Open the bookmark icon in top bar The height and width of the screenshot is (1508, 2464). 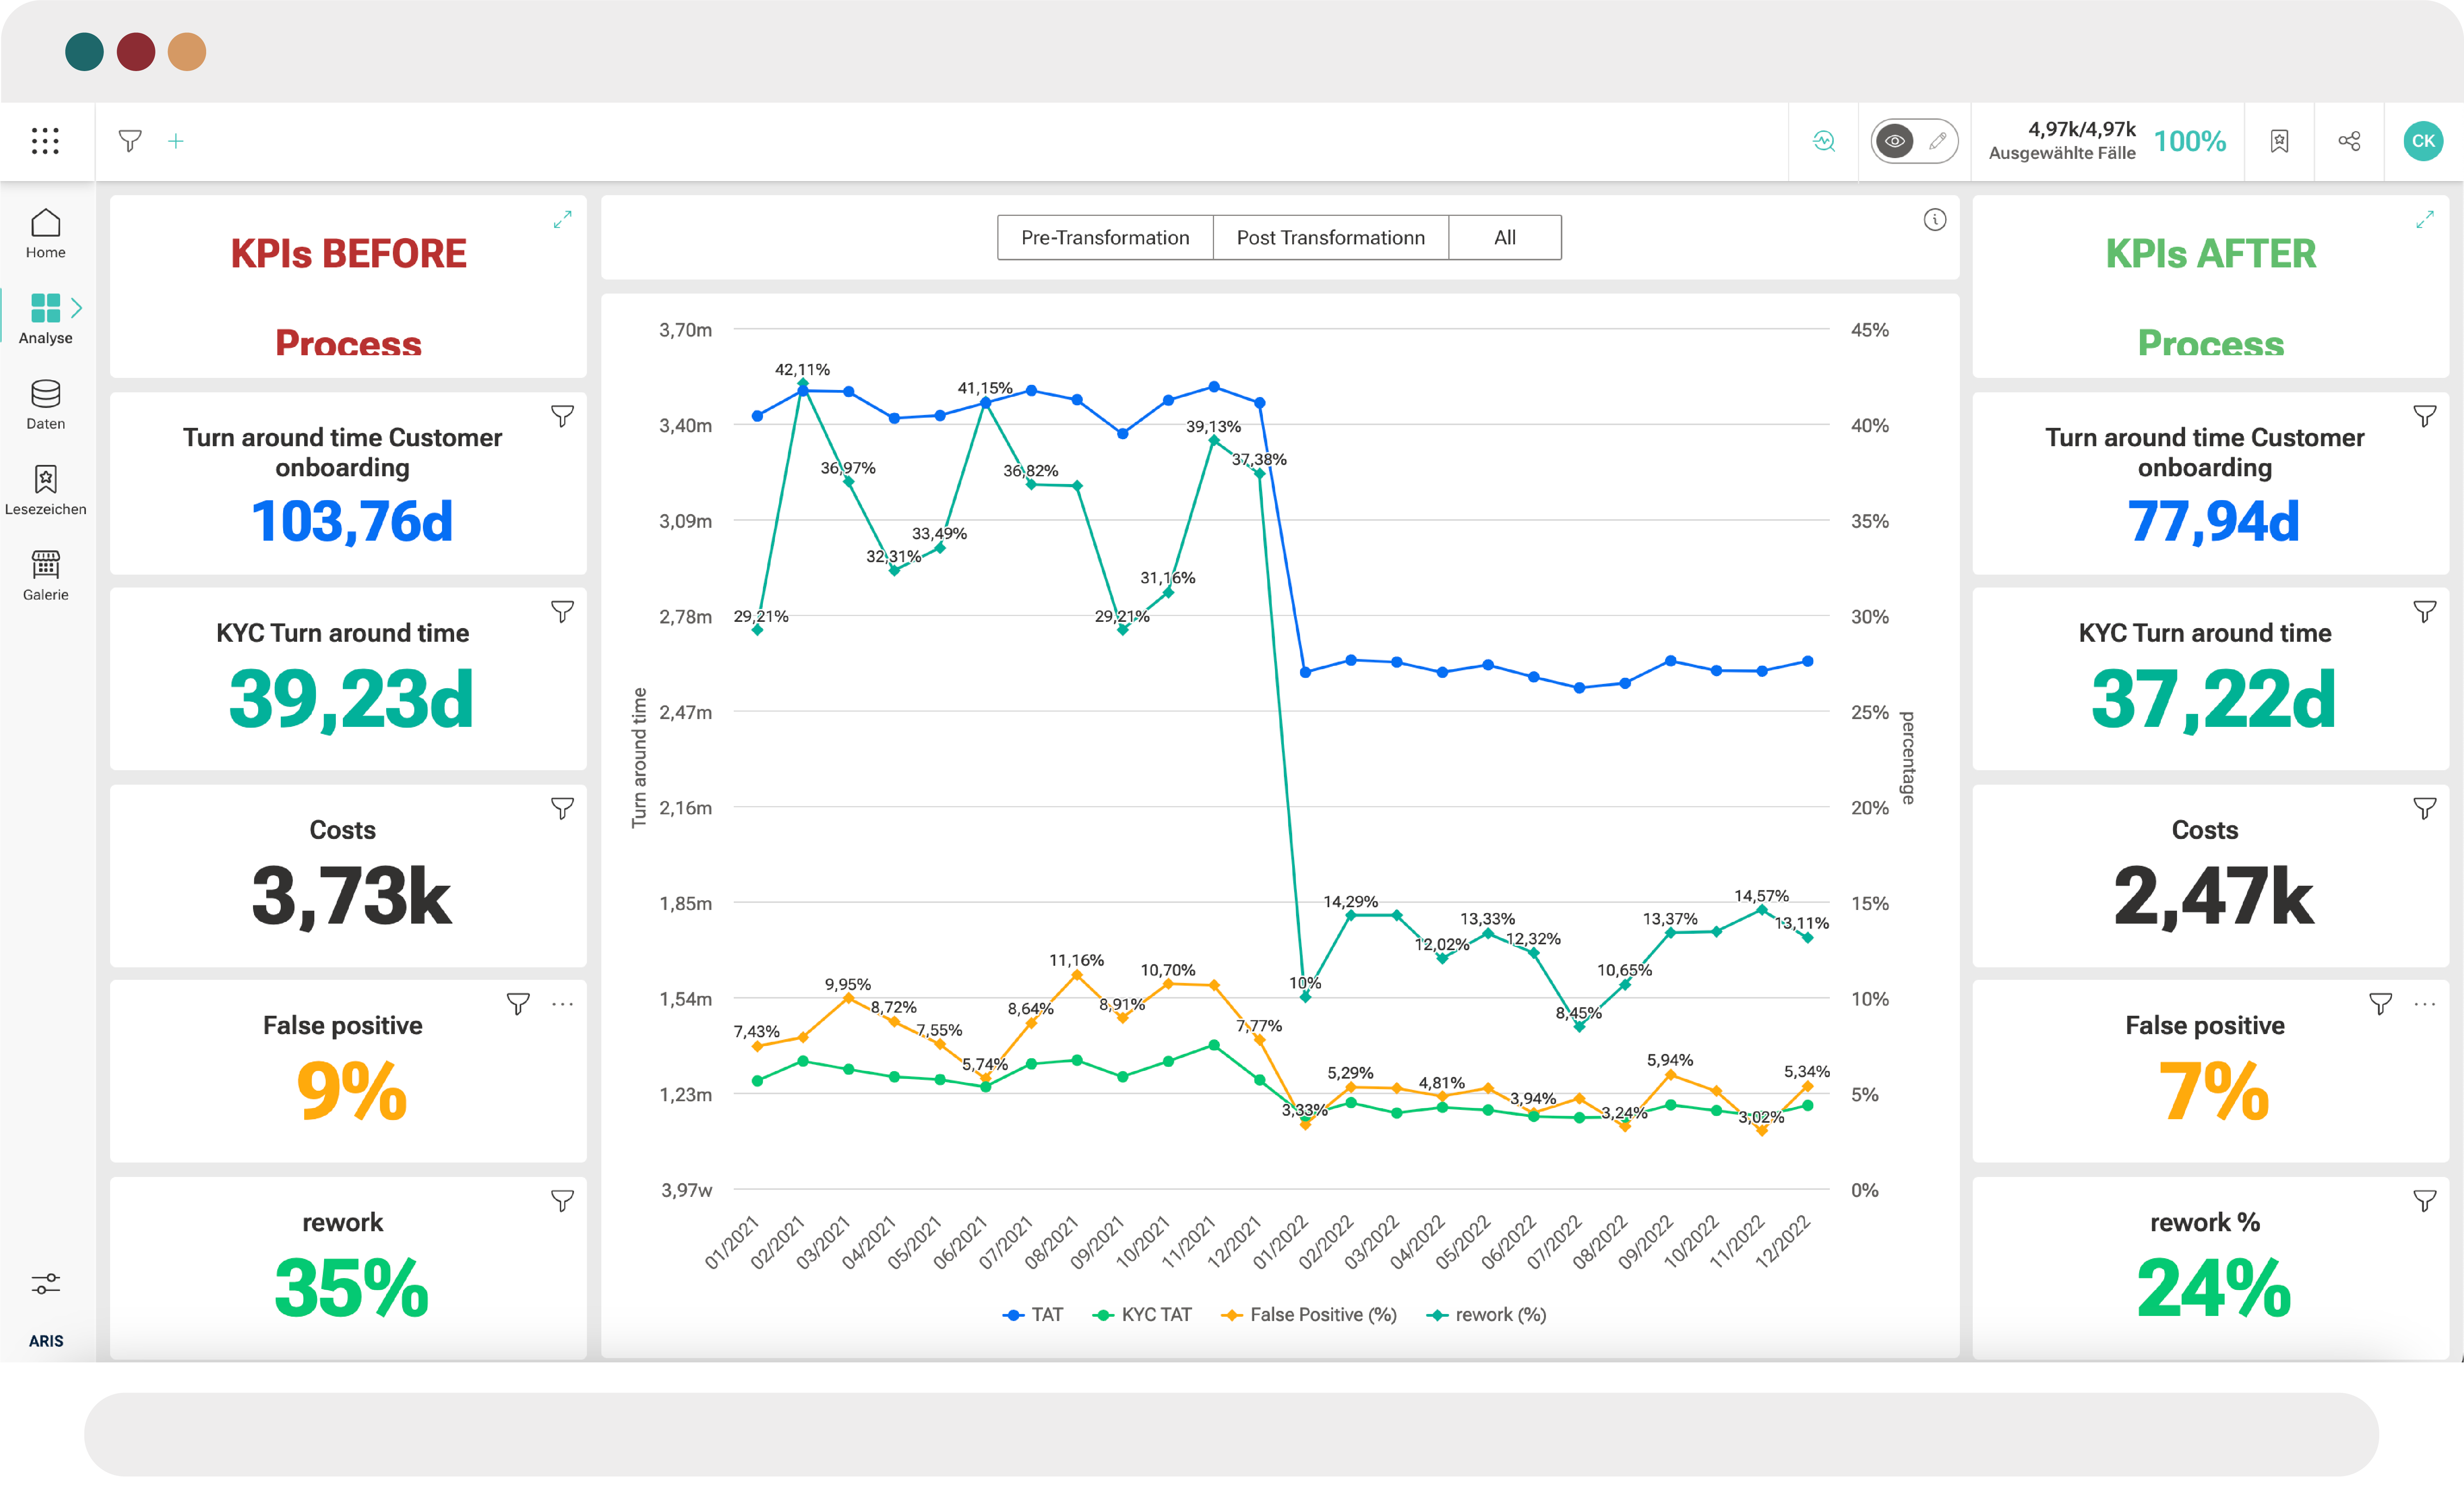click(2279, 141)
